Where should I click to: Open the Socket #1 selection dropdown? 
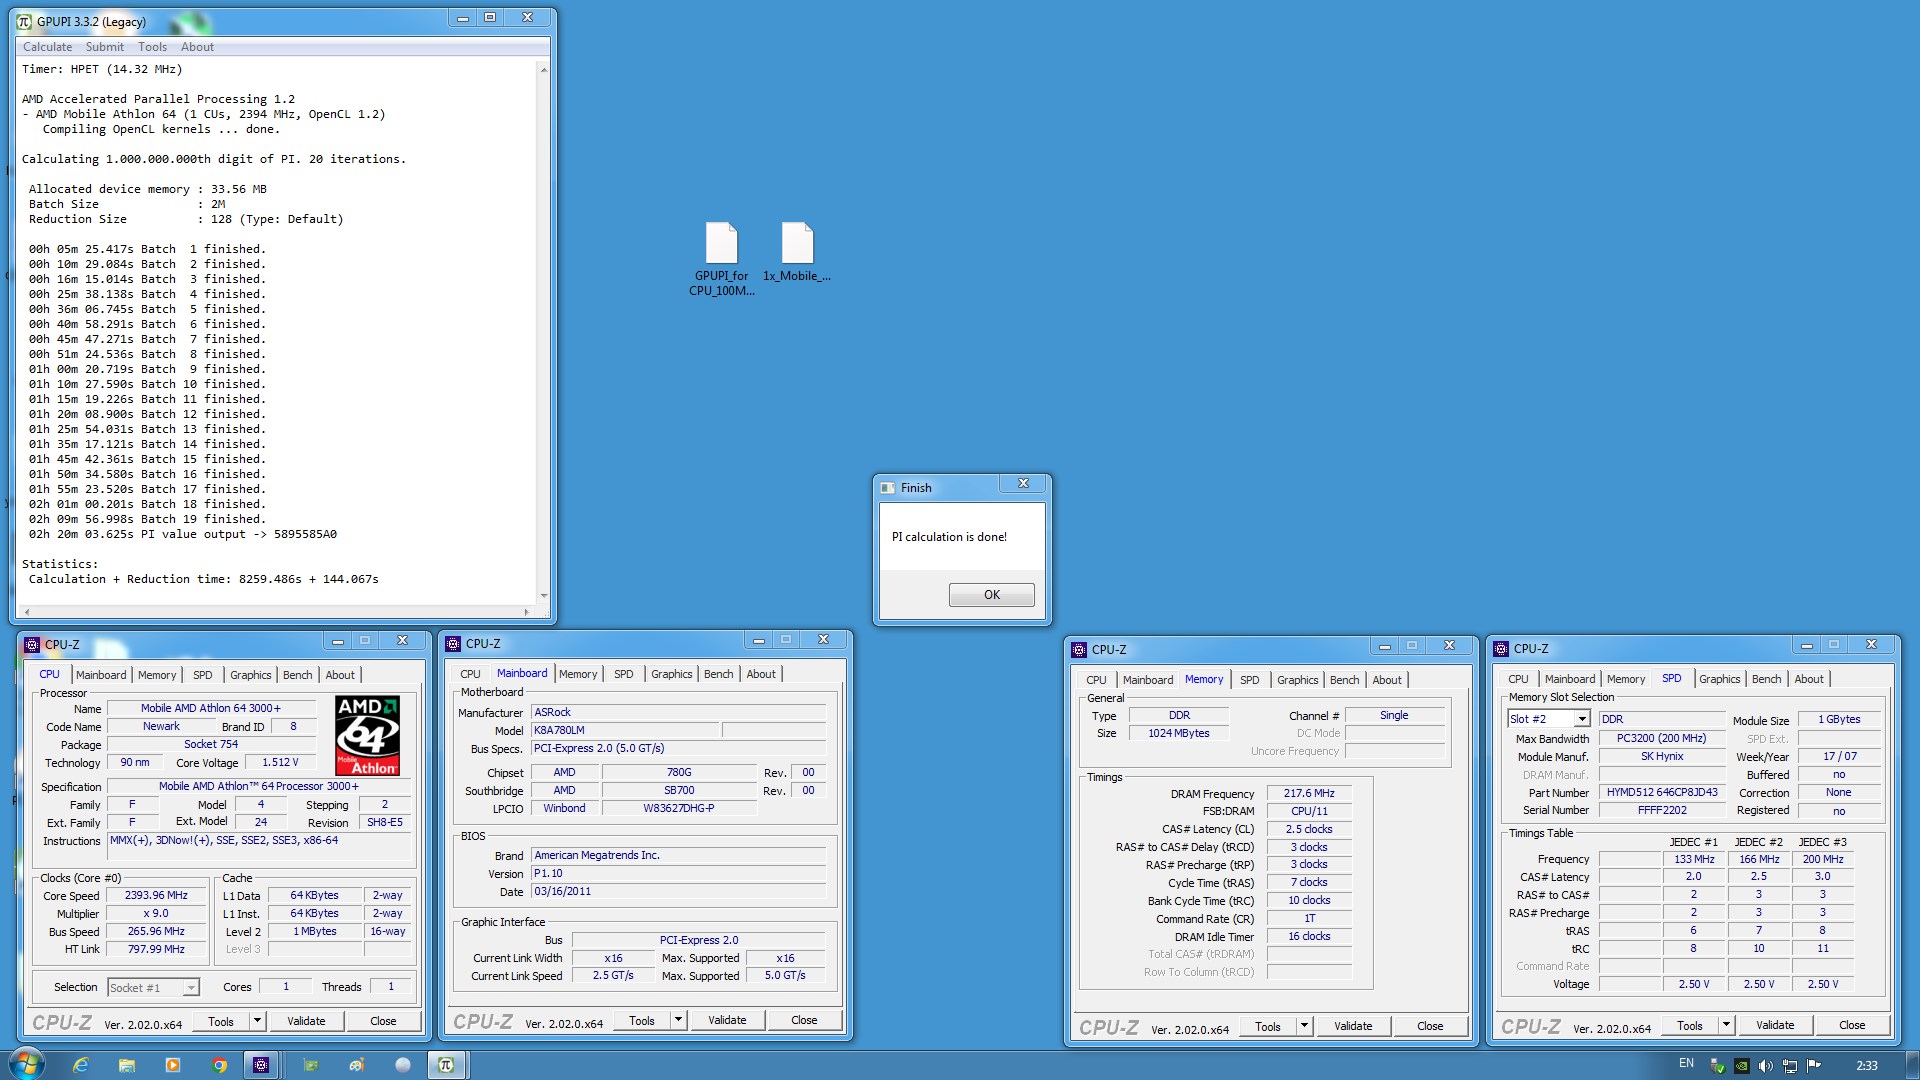click(x=191, y=987)
